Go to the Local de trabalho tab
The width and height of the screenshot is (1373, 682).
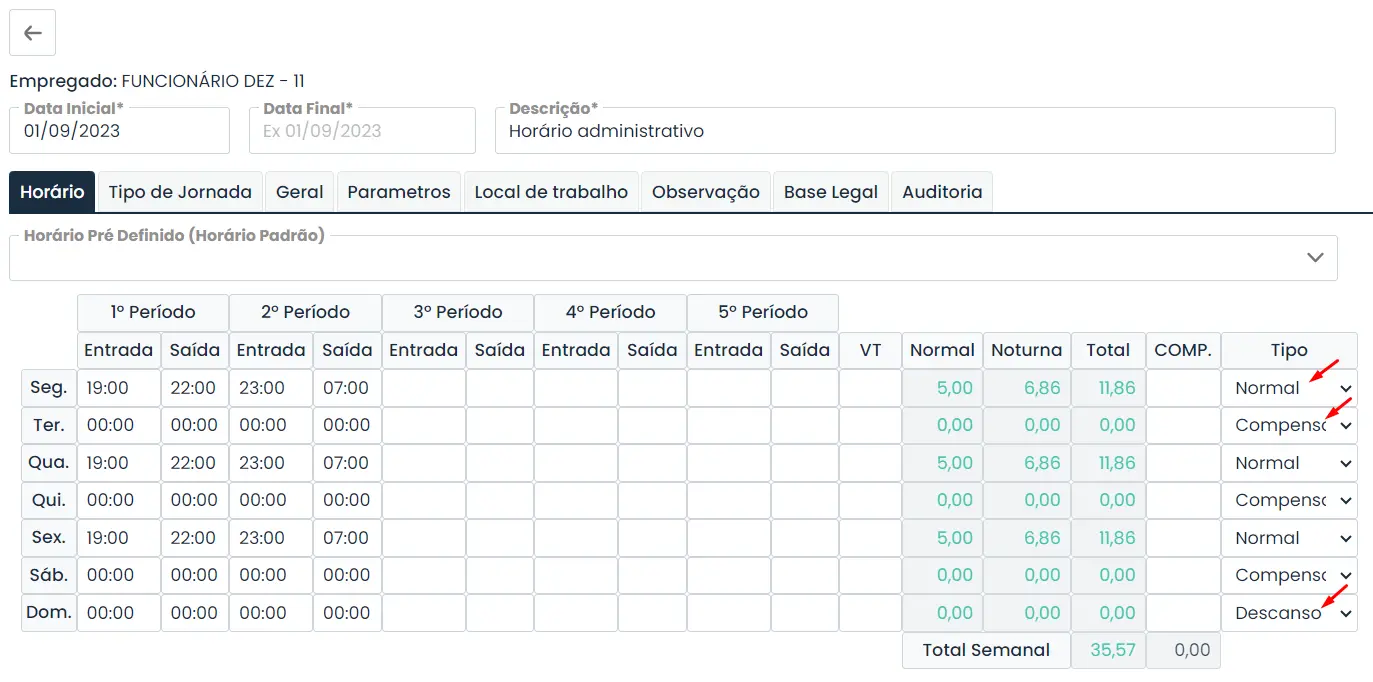[551, 192]
